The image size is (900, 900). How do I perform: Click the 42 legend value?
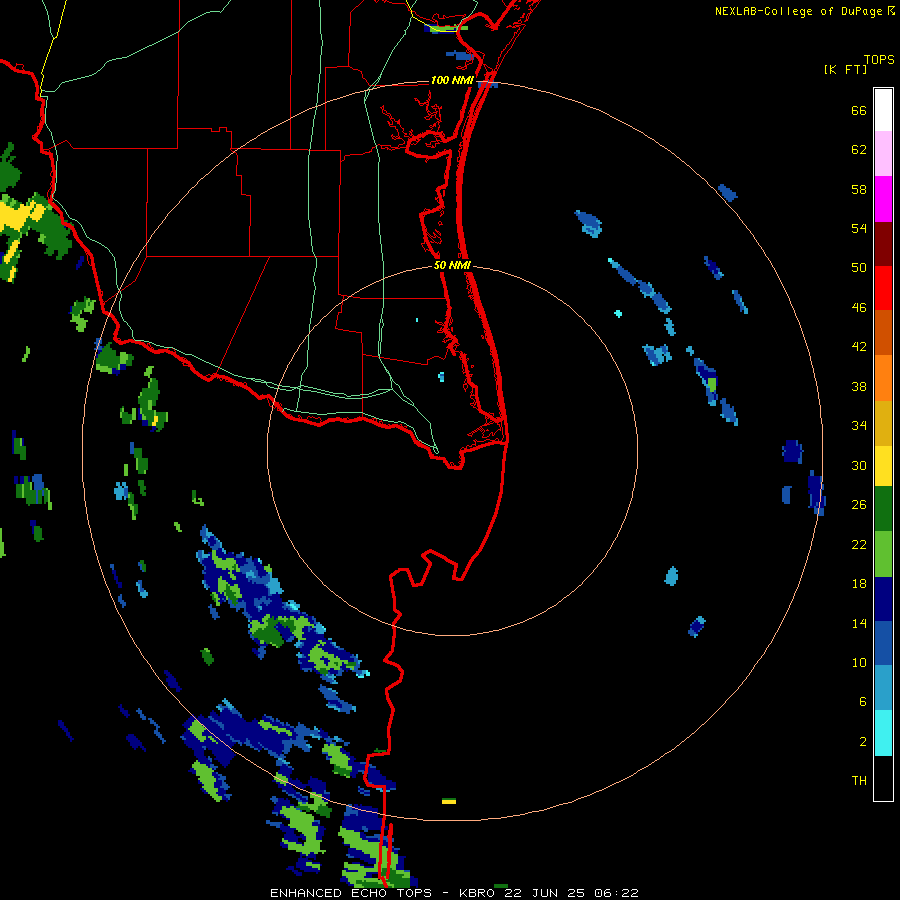859,347
